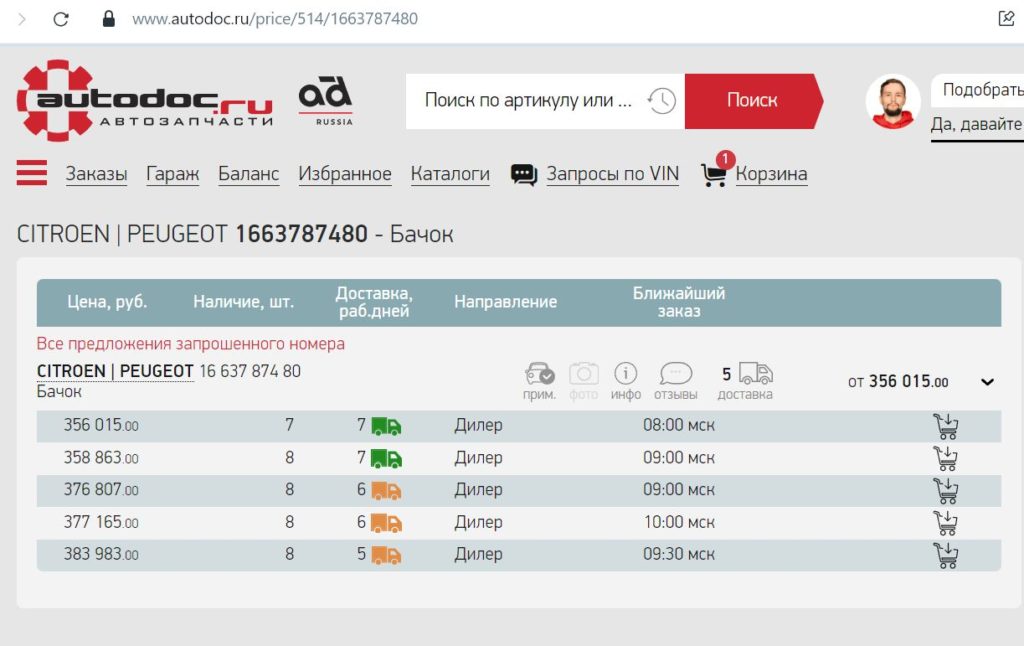The width and height of the screenshot is (1024, 646).
Task: Click the share page icon in the address bar
Action: click(x=1006, y=18)
